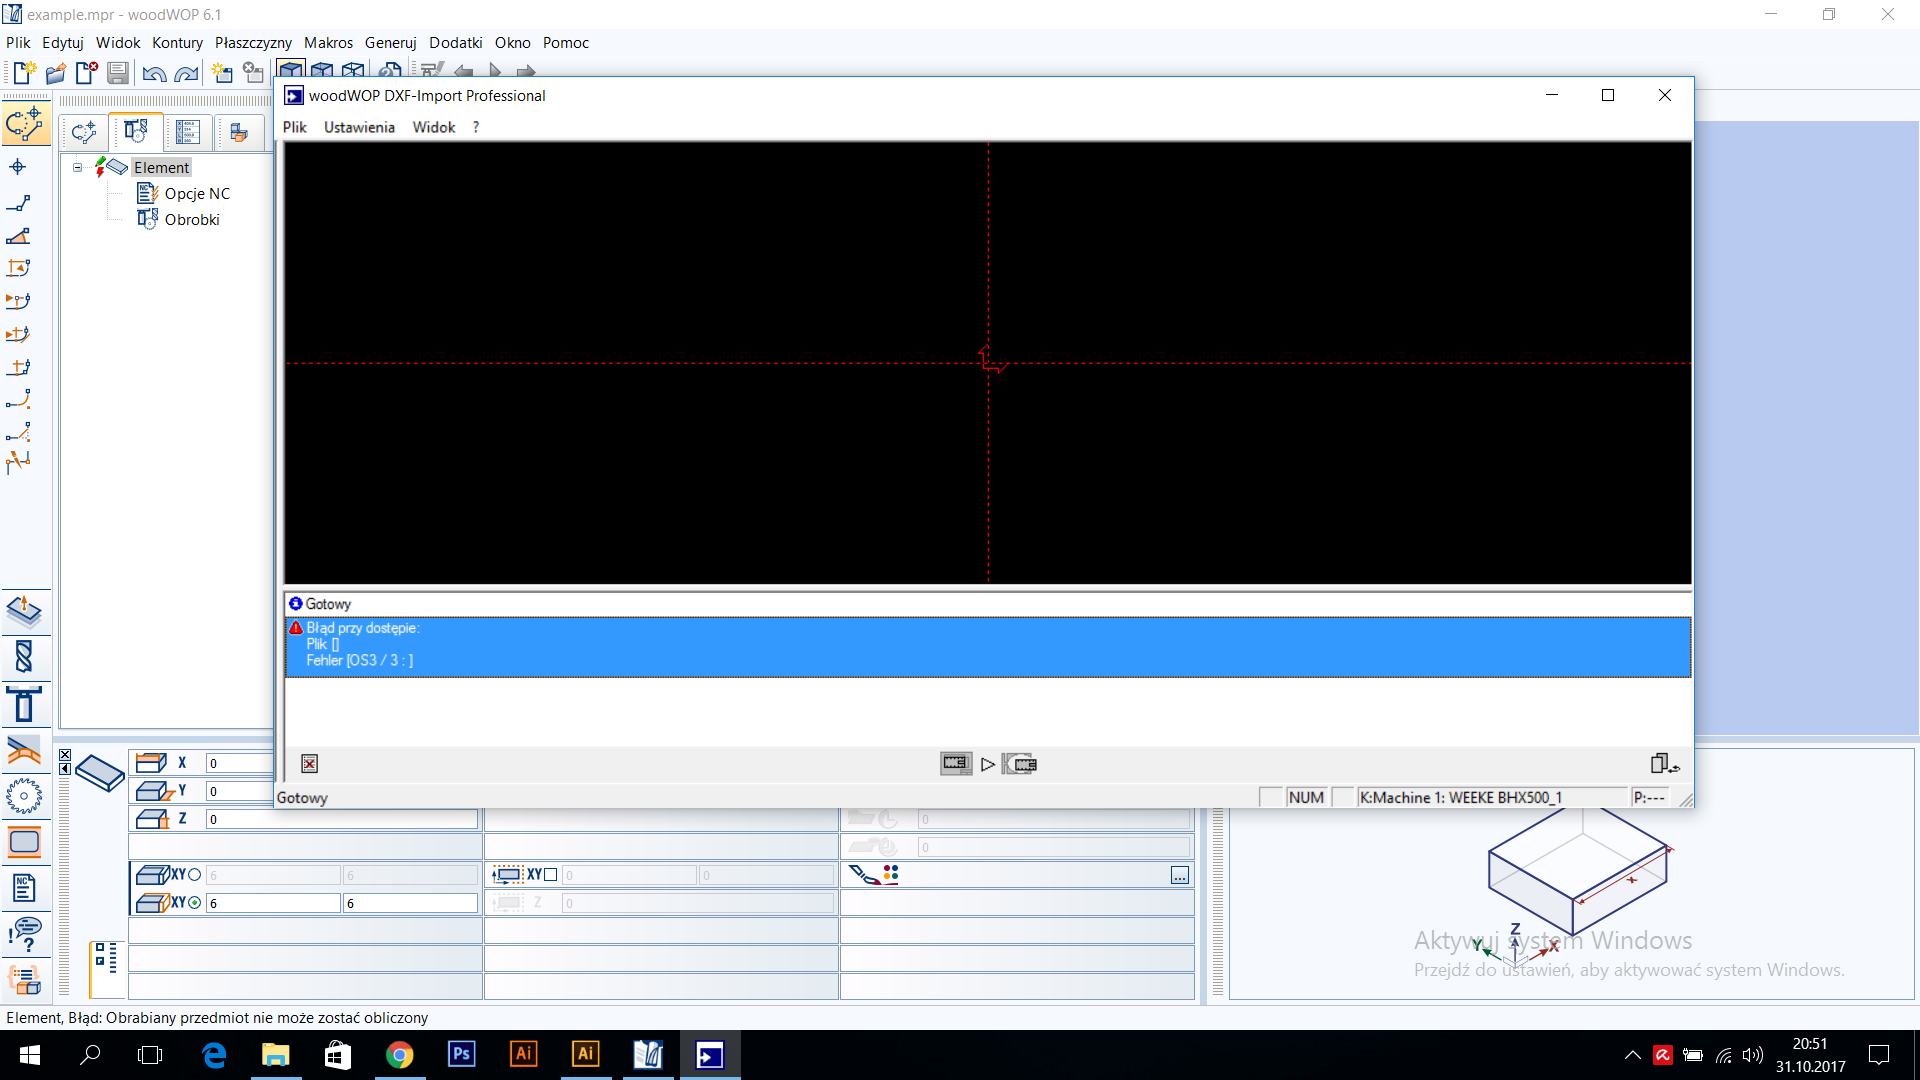The image size is (1920, 1080).
Task: Click the play button in DXF-Import
Action: click(x=988, y=764)
